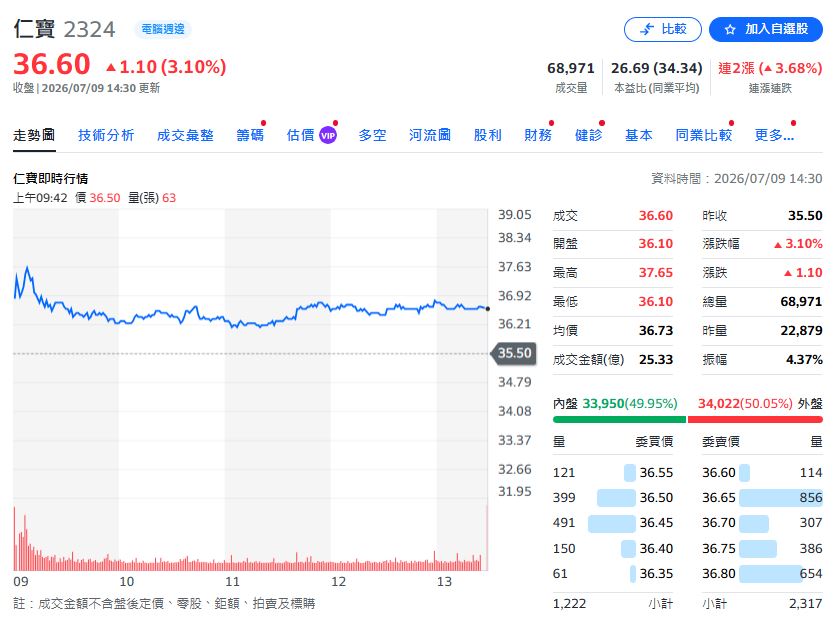The height and width of the screenshot is (622, 838).
Task: Open the 健診 tab
Action: (x=588, y=135)
